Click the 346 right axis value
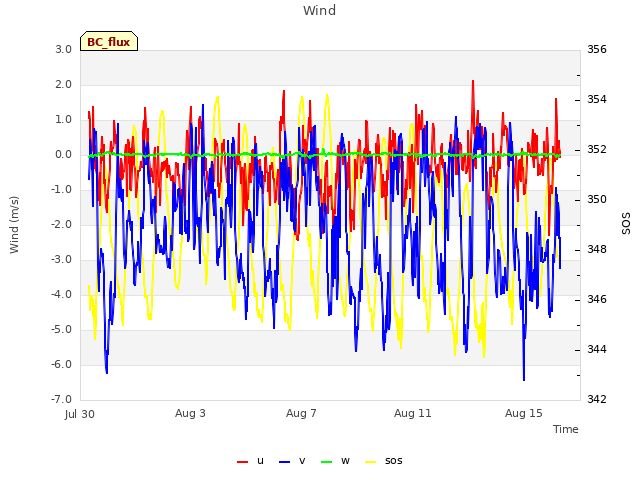This screenshot has height=480, width=640. pyautogui.click(x=597, y=300)
